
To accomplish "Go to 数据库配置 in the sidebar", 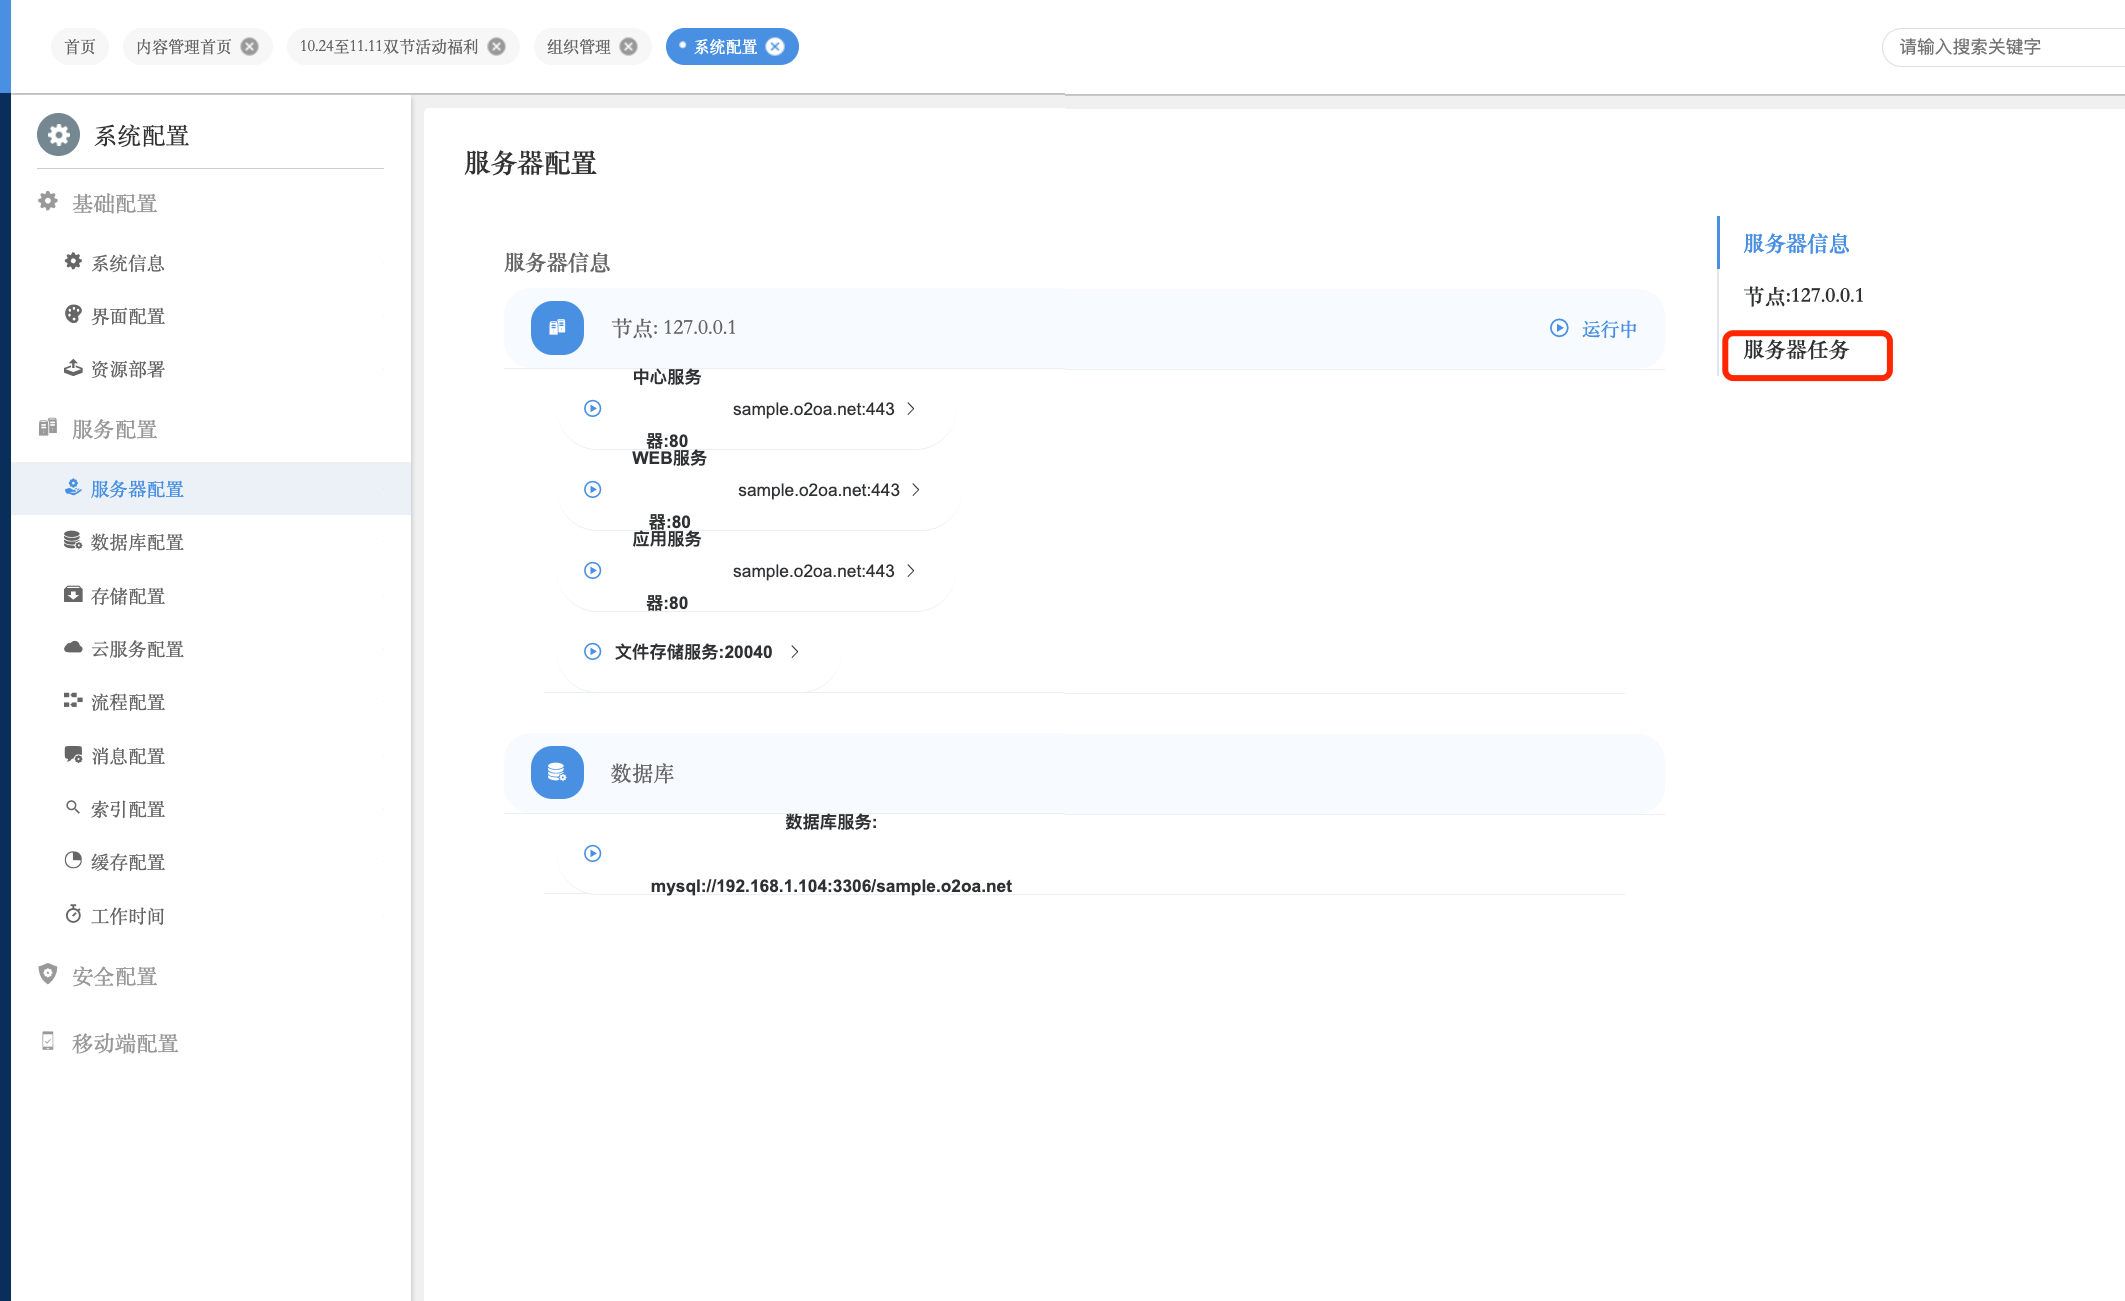I will coord(137,542).
